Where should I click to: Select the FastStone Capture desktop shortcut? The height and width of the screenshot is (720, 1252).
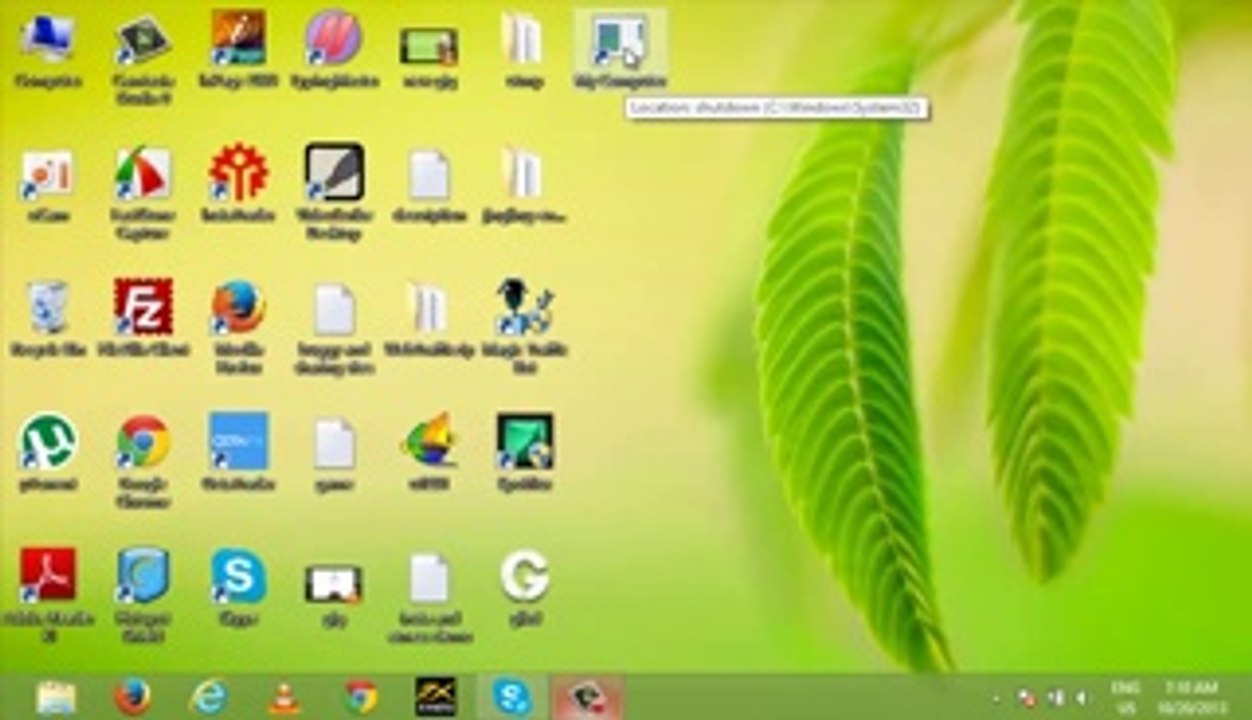click(143, 173)
